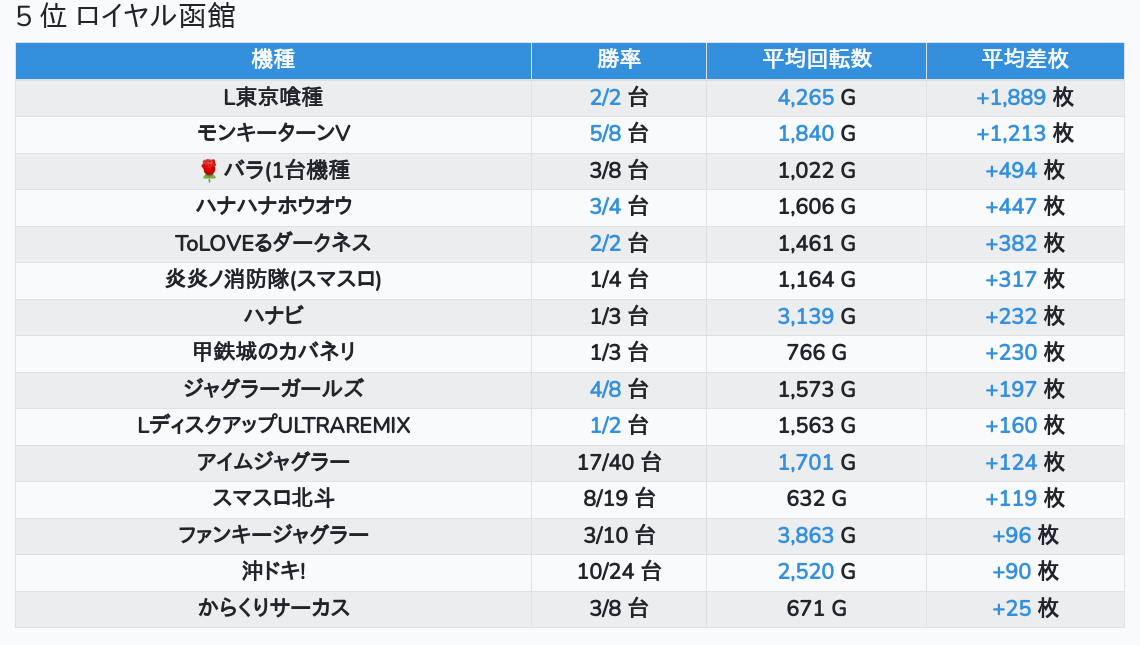The width and height of the screenshot is (1140, 645).
Task: Click 炎炎ノ消防隊(スマスロ) machine name
Action: [273, 280]
